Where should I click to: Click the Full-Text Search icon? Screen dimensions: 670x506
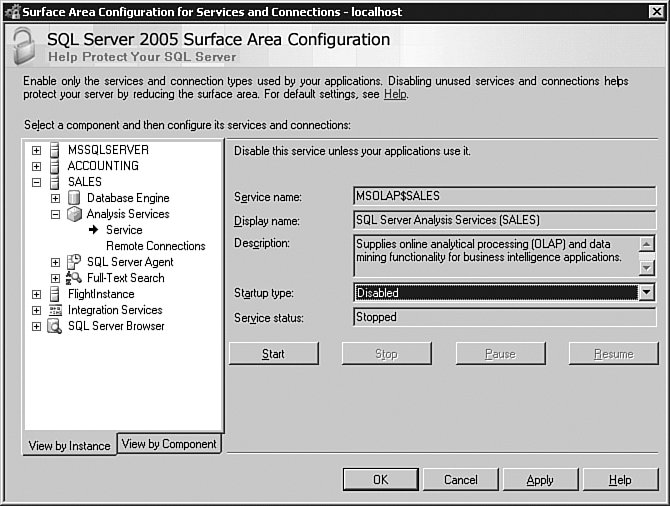point(73,278)
